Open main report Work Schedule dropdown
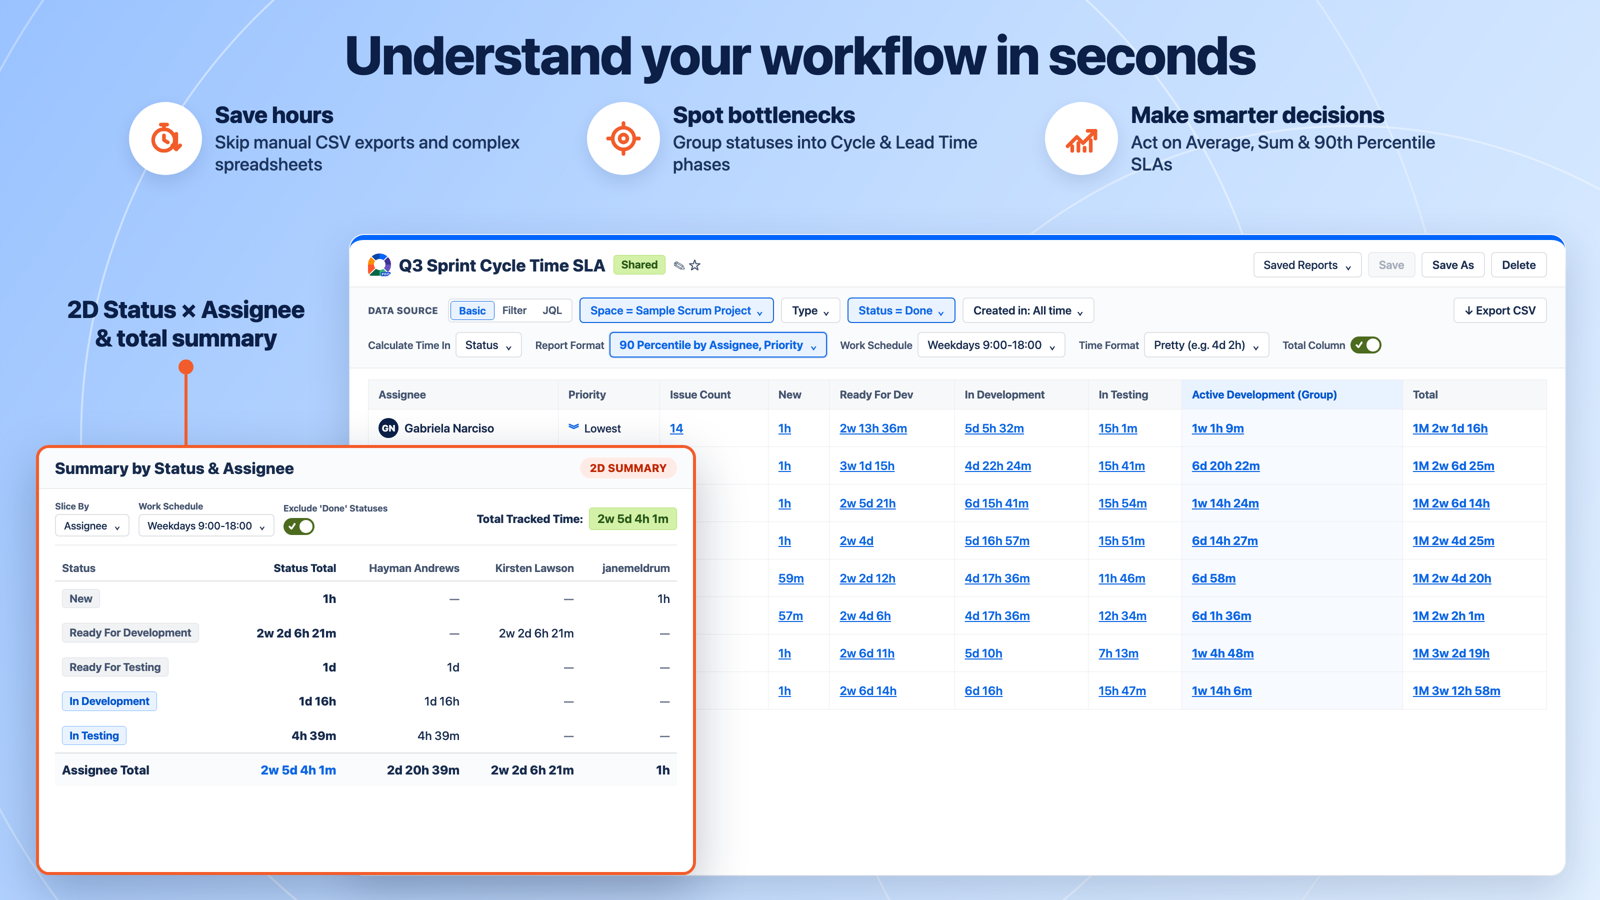The image size is (1600, 900). 991,345
